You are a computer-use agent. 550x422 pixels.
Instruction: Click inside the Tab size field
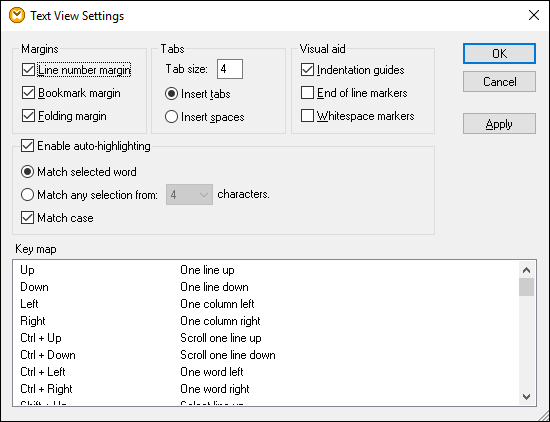pos(230,69)
